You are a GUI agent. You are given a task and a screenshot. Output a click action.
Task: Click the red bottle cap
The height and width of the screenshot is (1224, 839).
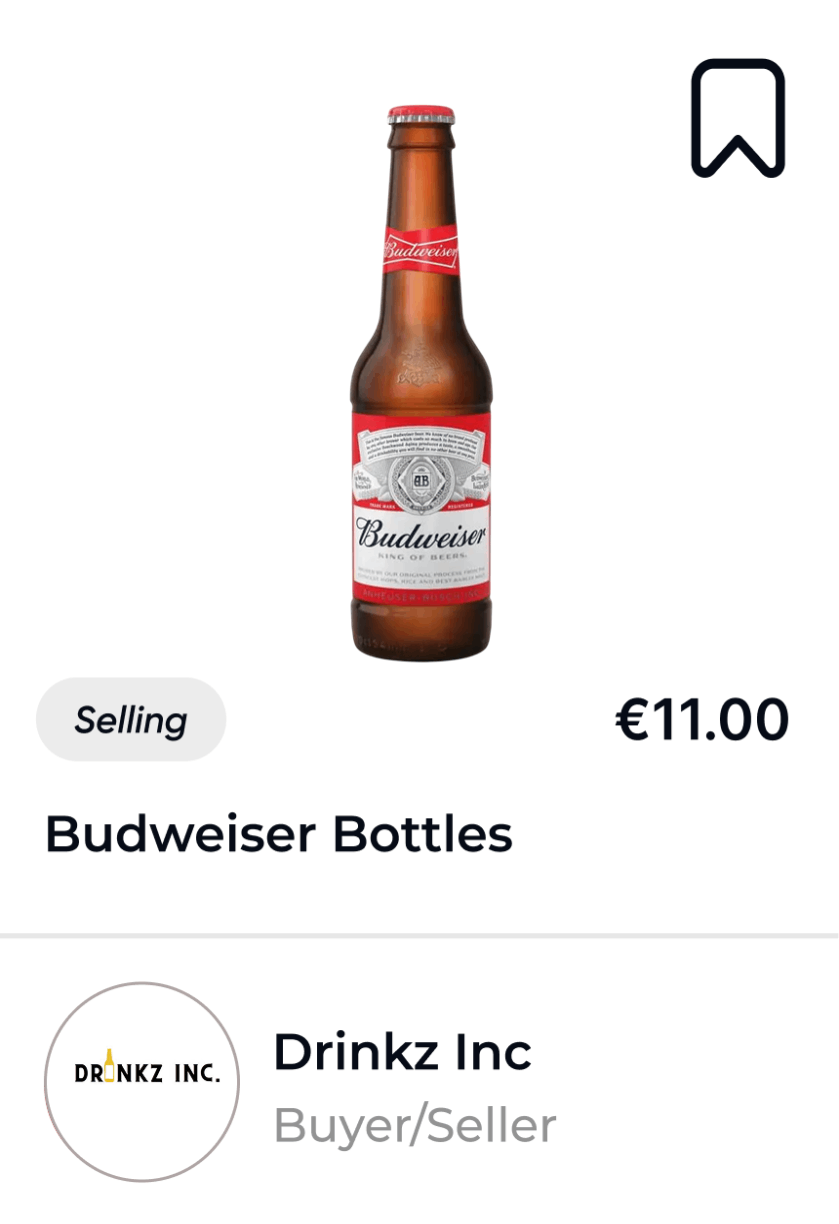pos(421,112)
